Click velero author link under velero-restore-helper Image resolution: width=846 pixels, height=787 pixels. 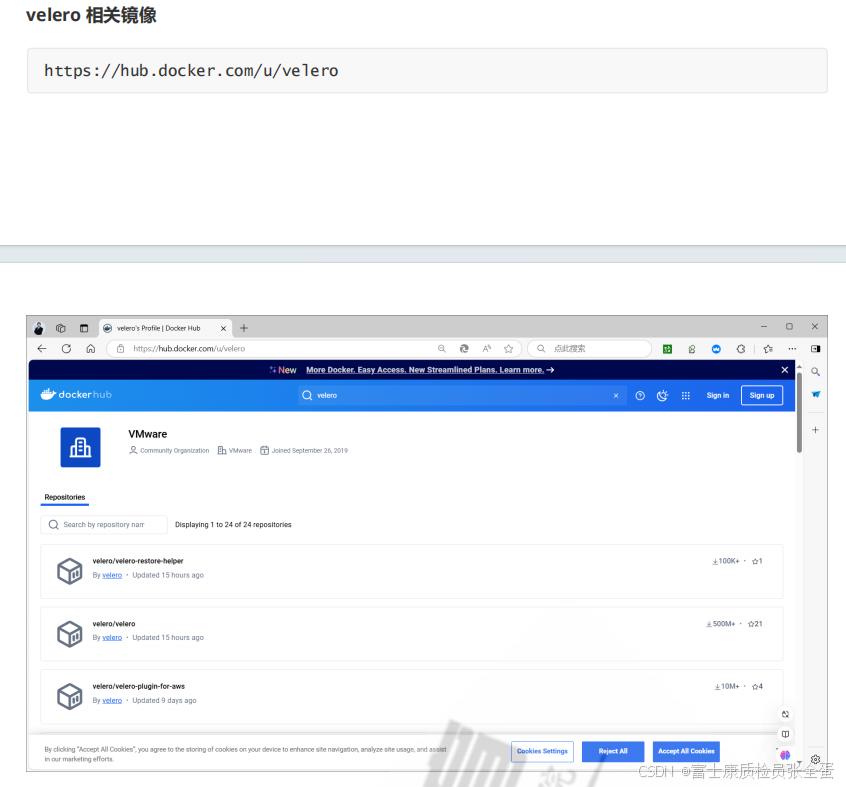(x=112, y=575)
